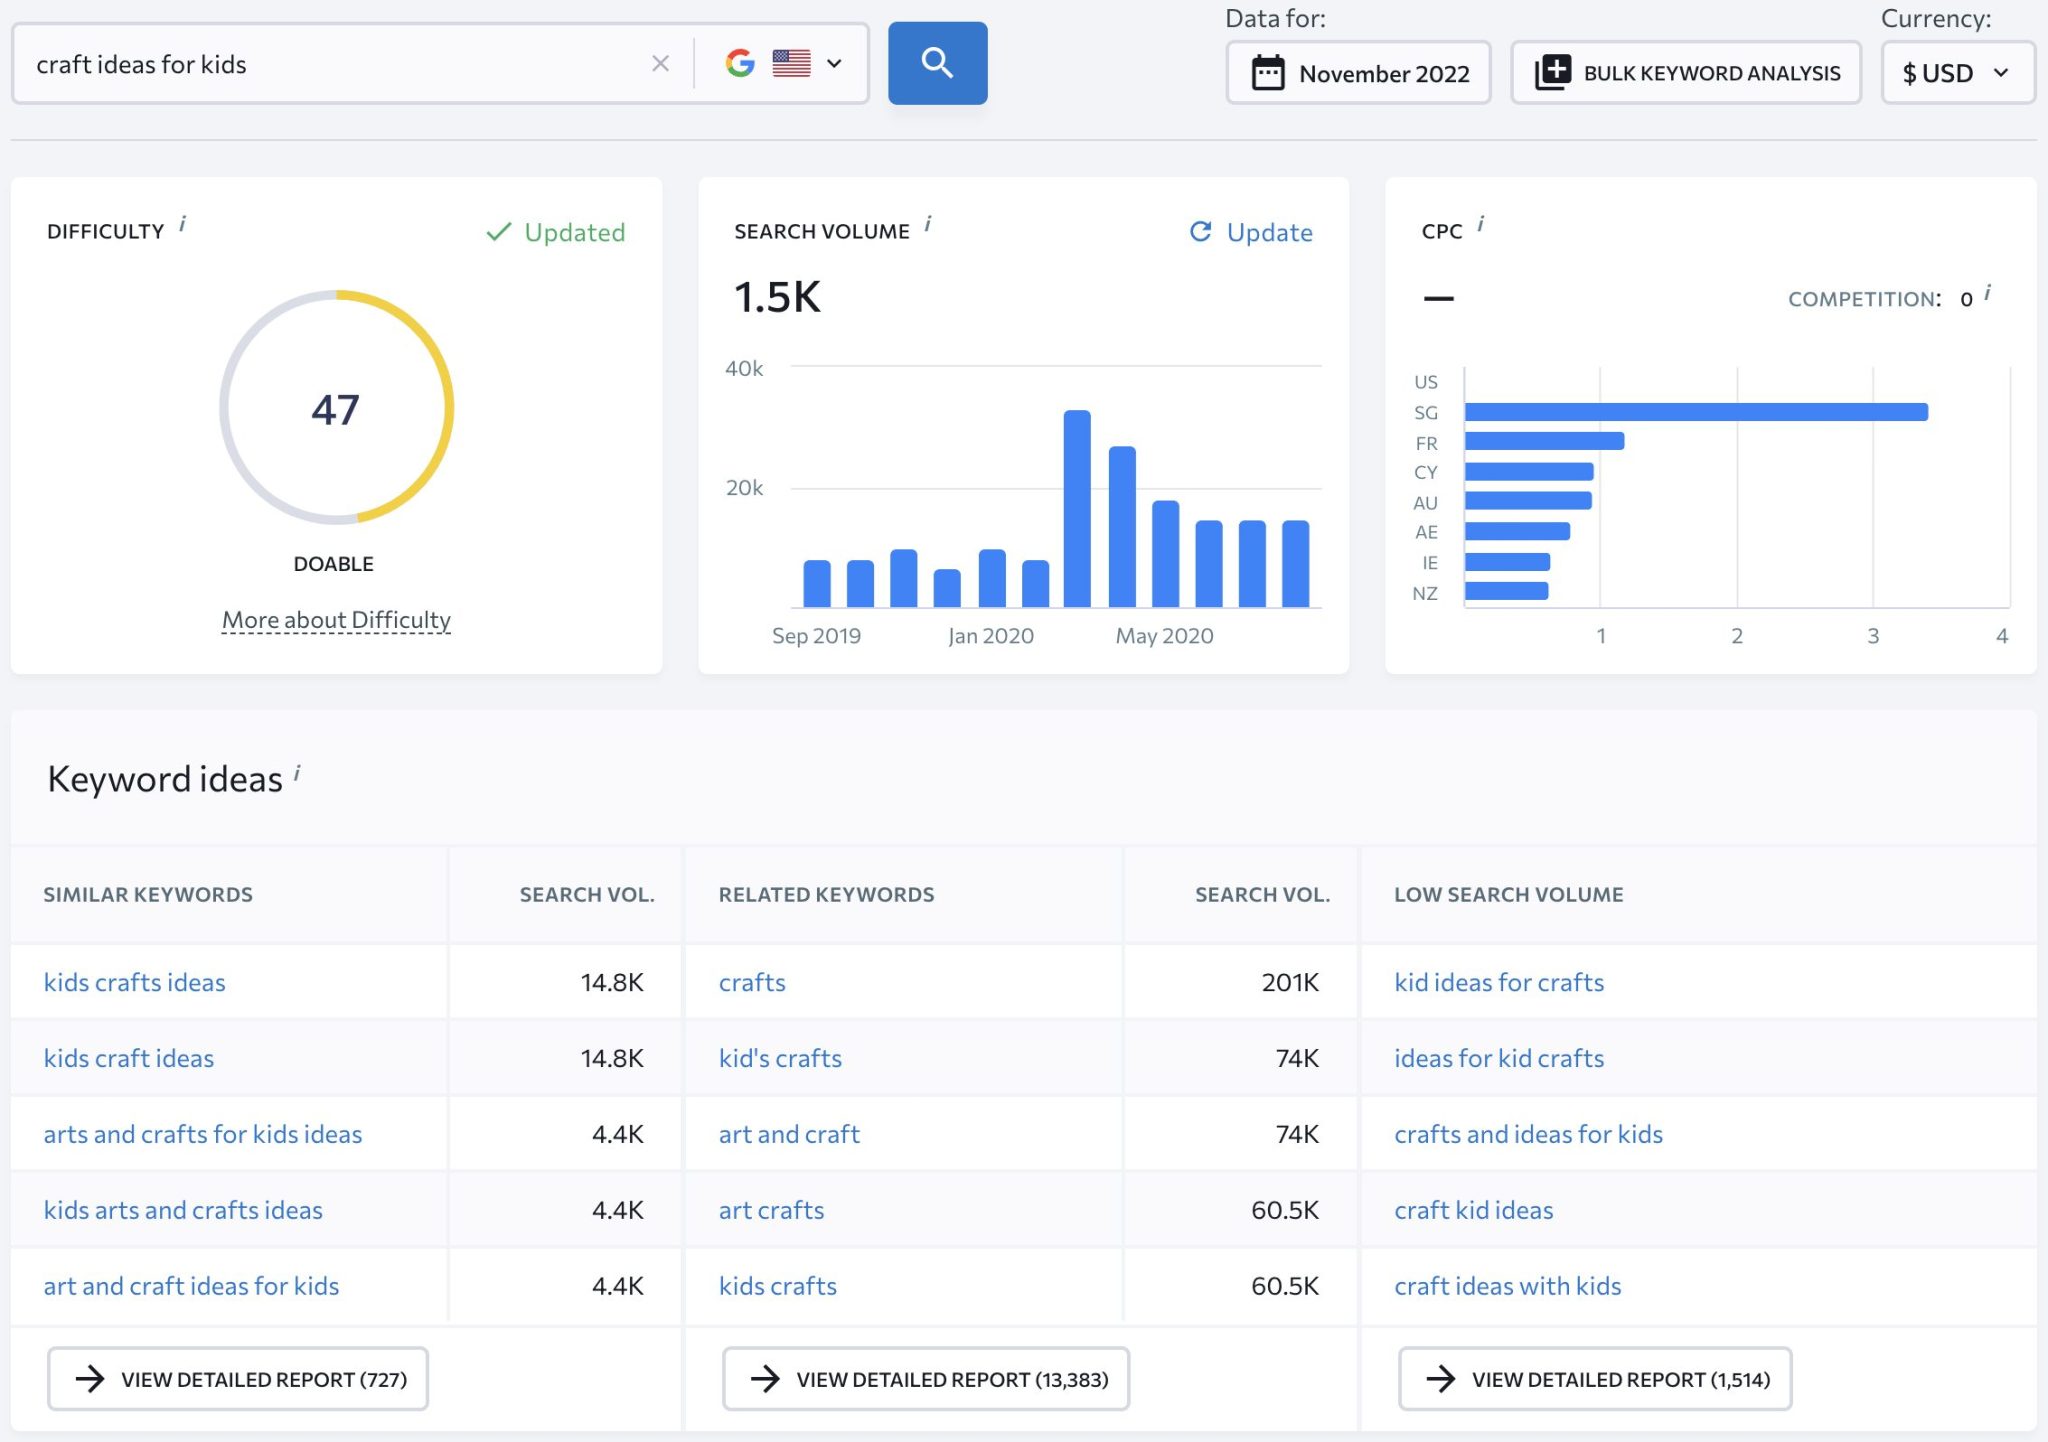The width and height of the screenshot is (2048, 1442).
Task: Select the crafts keyword with 201K volume
Action: 751,982
